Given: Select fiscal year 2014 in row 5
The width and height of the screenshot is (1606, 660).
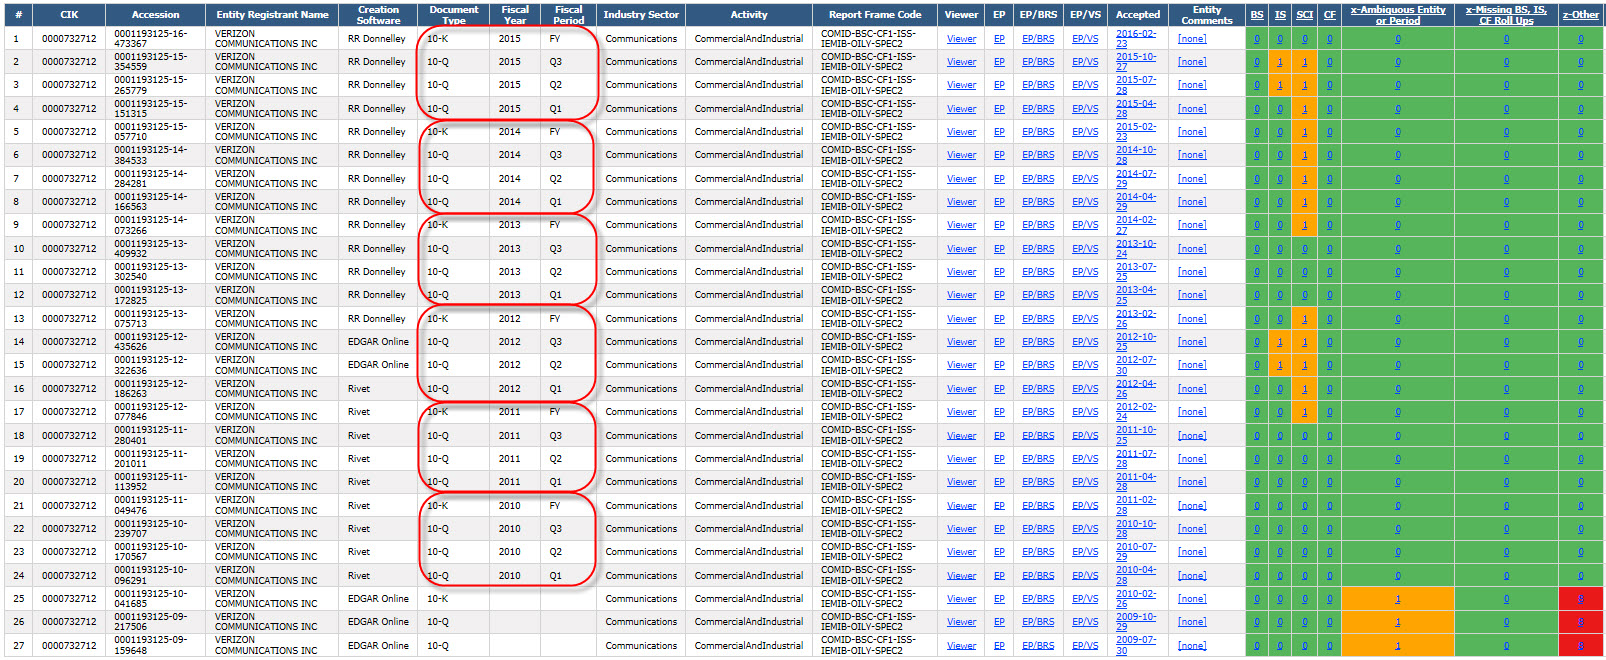Looking at the screenshot, I should click(x=510, y=132).
